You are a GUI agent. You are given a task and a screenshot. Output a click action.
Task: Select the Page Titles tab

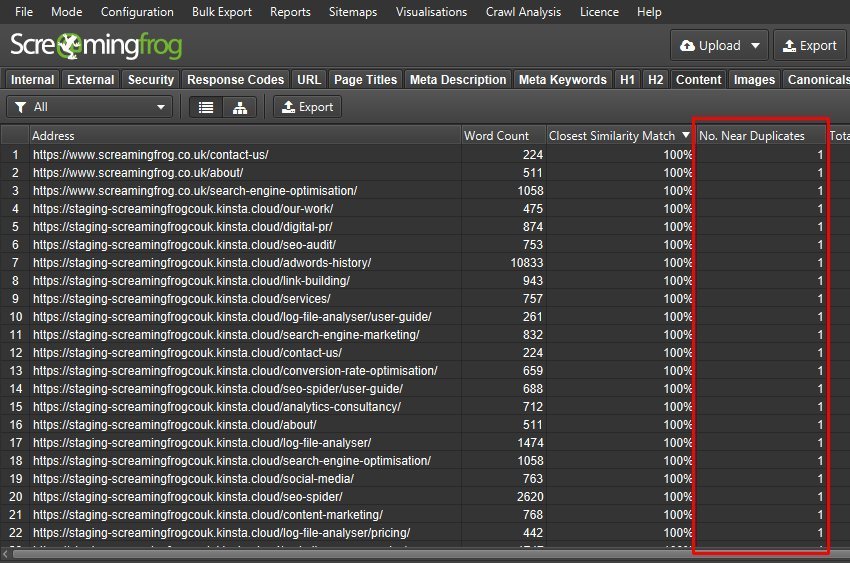point(366,80)
